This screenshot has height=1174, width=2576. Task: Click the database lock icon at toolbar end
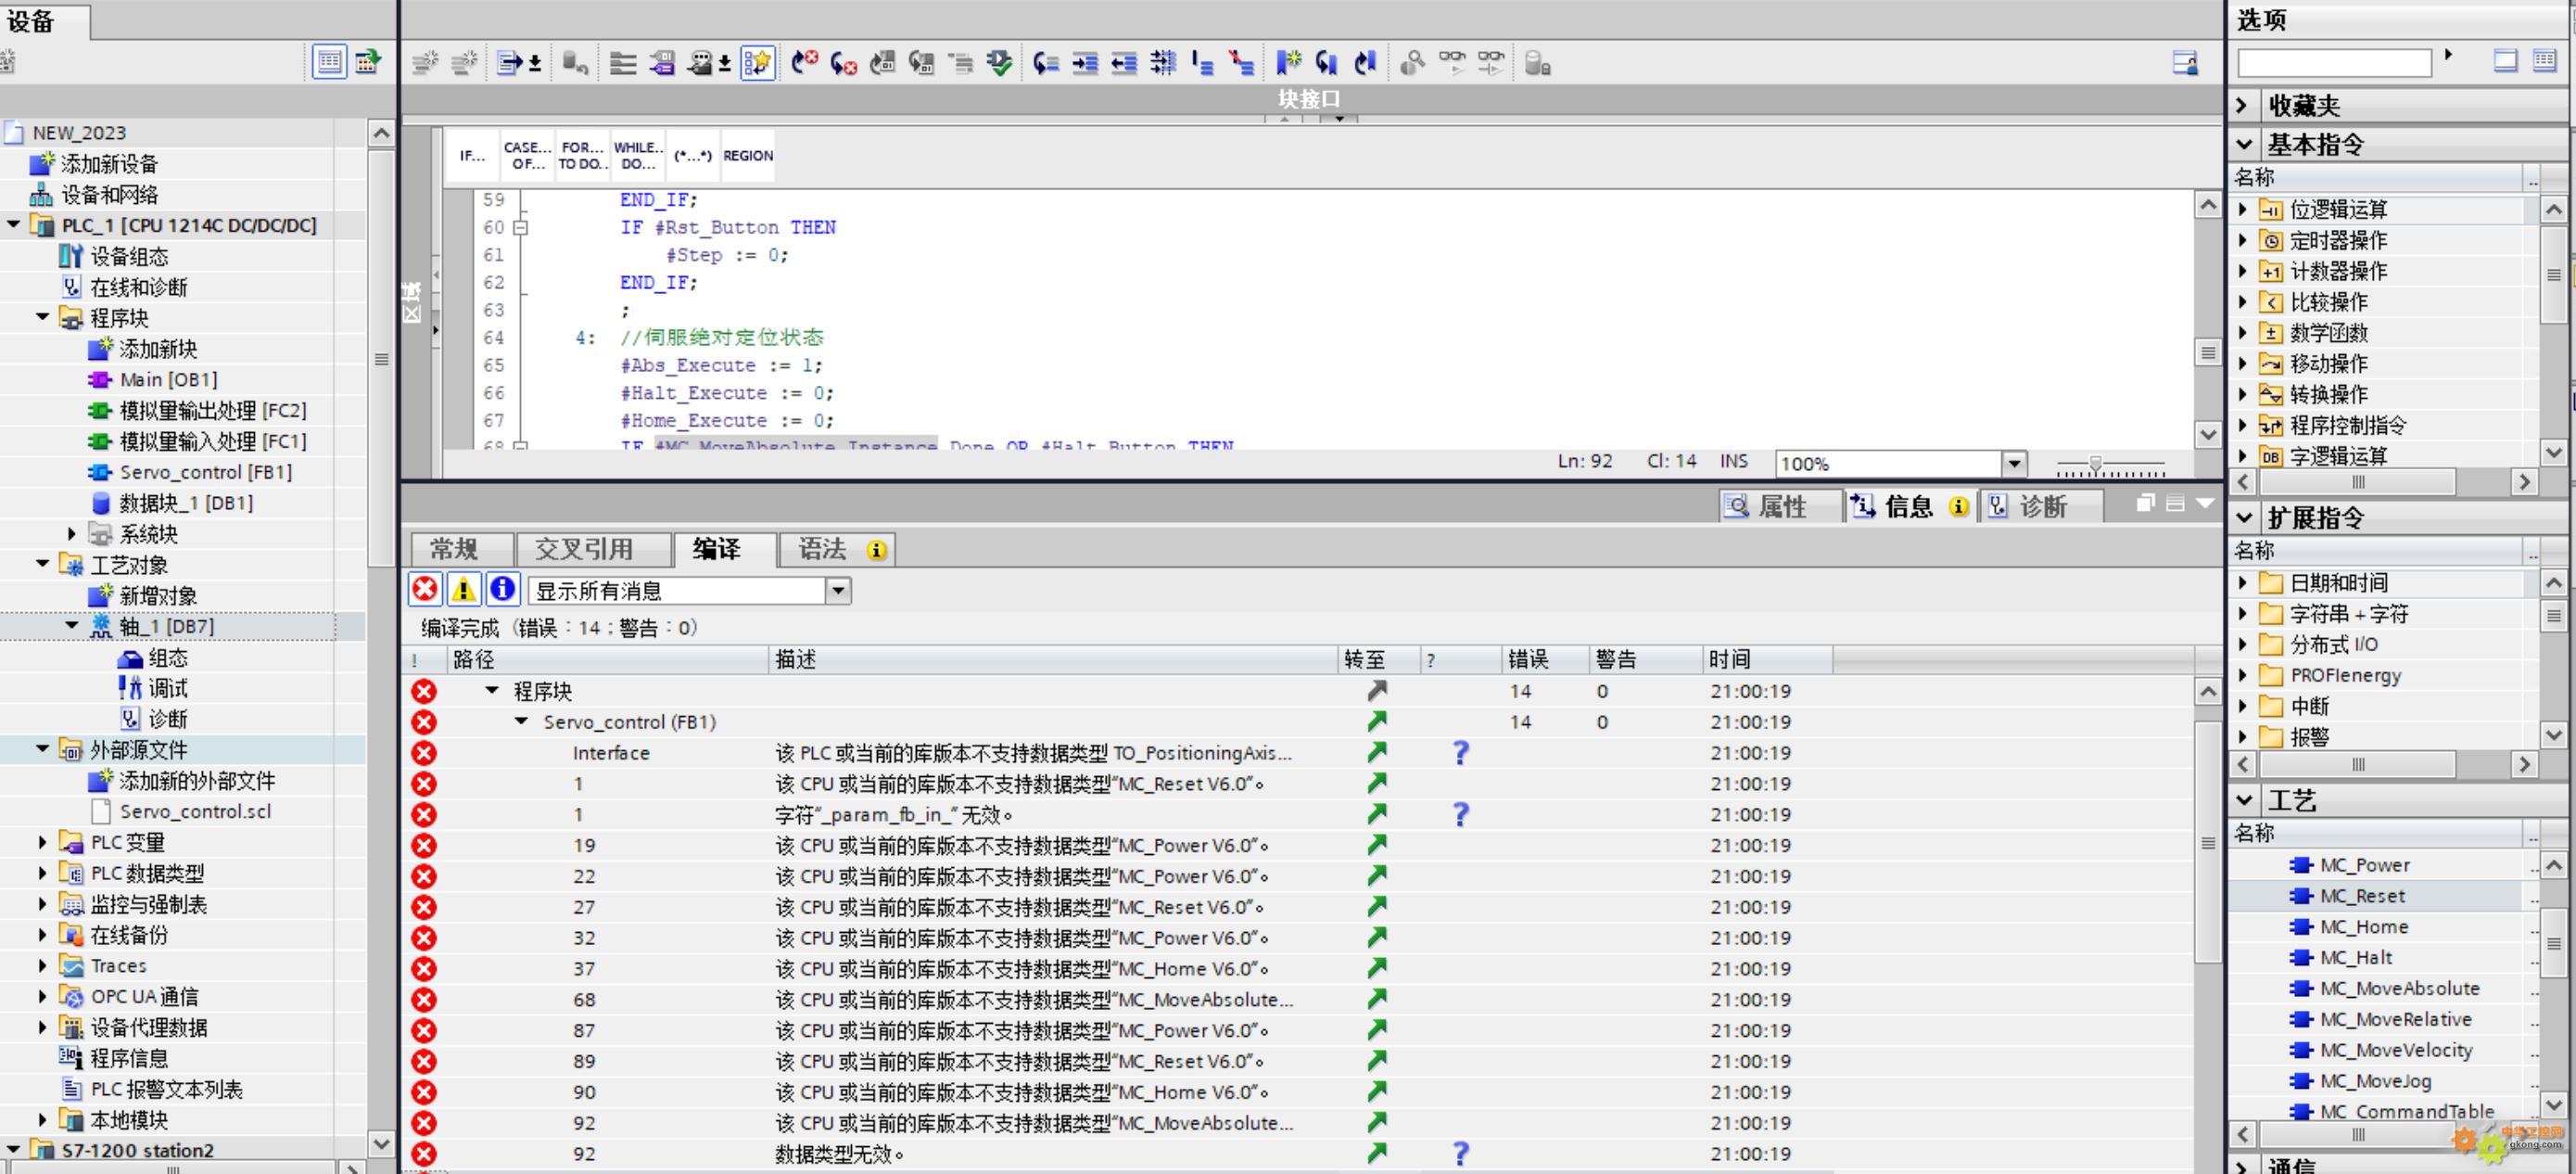pos(1538,64)
